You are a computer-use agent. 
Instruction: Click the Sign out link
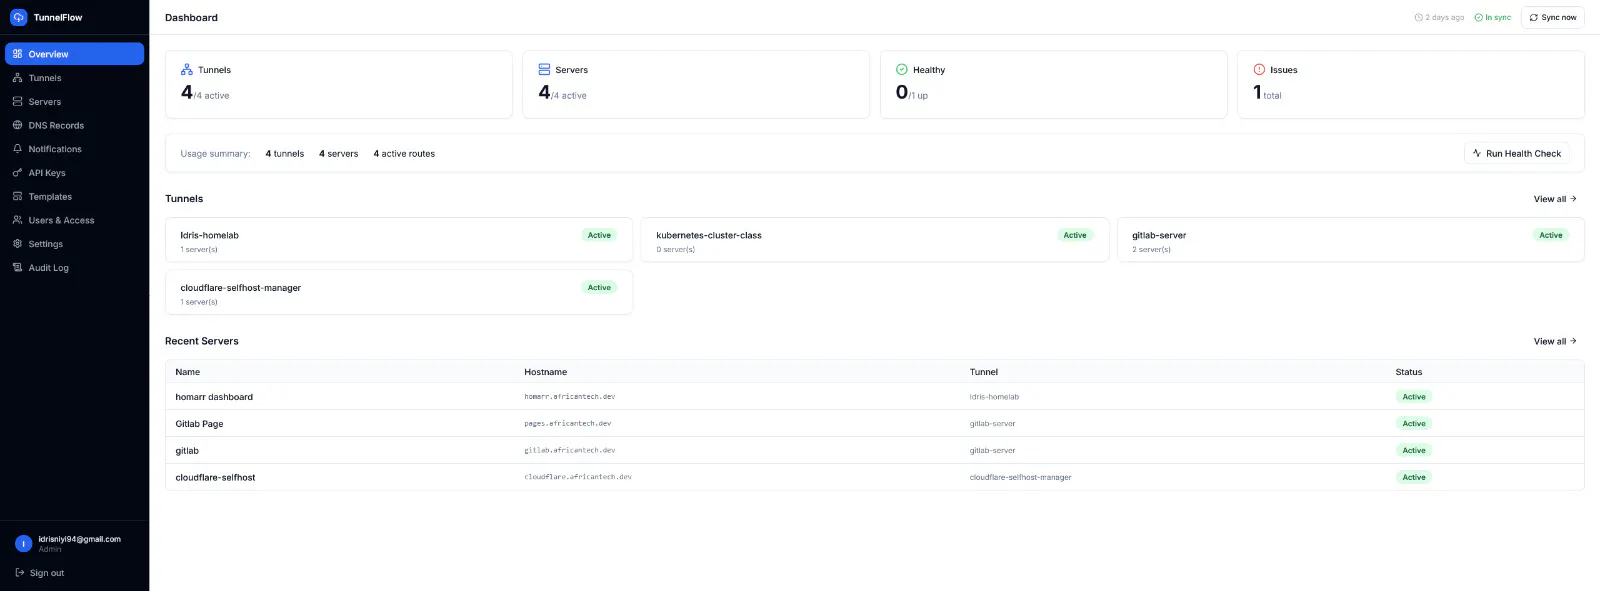point(40,573)
